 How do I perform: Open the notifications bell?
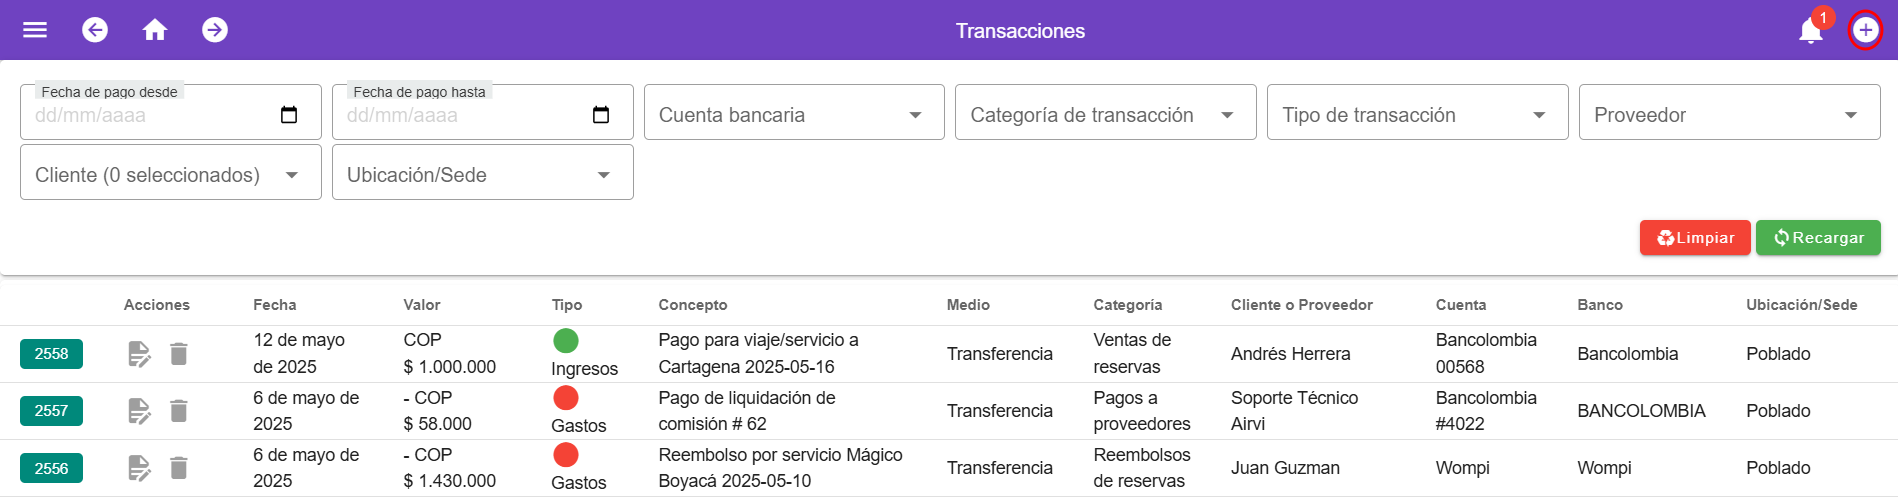[x=1811, y=31]
